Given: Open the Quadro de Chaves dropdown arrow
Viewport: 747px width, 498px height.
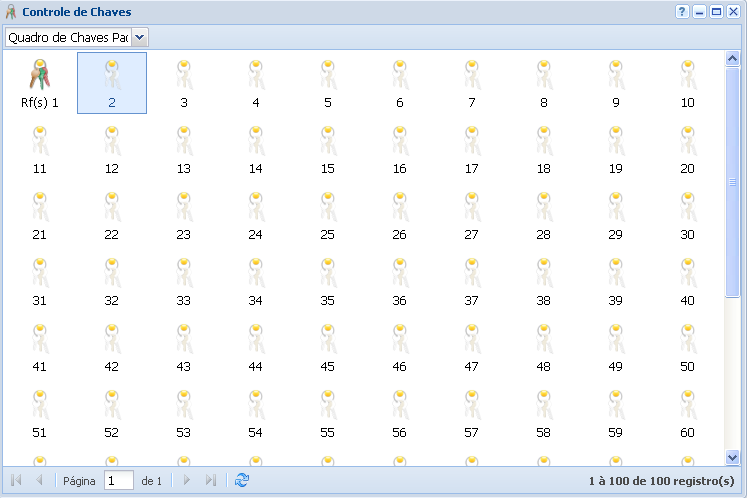Looking at the screenshot, I should pos(140,37).
